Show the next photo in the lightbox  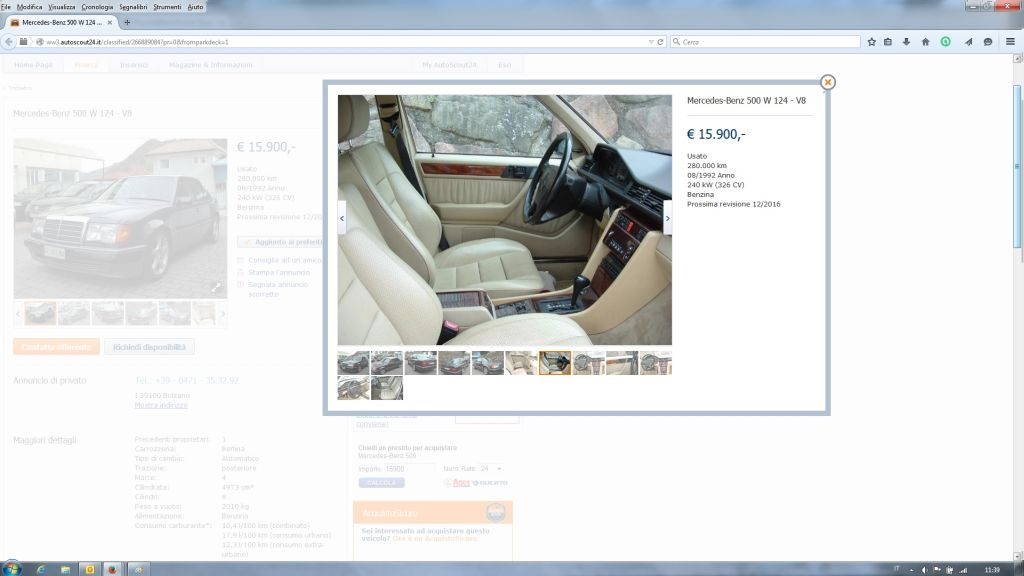(x=667, y=218)
